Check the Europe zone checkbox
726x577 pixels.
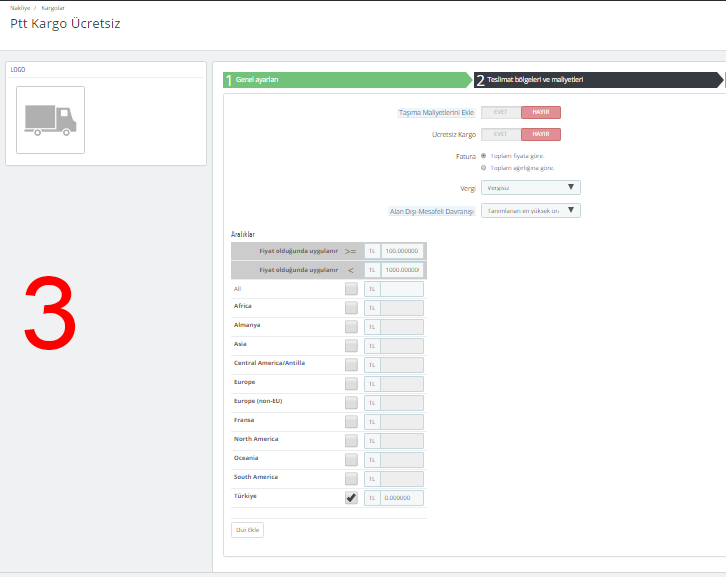coord(351,384)
